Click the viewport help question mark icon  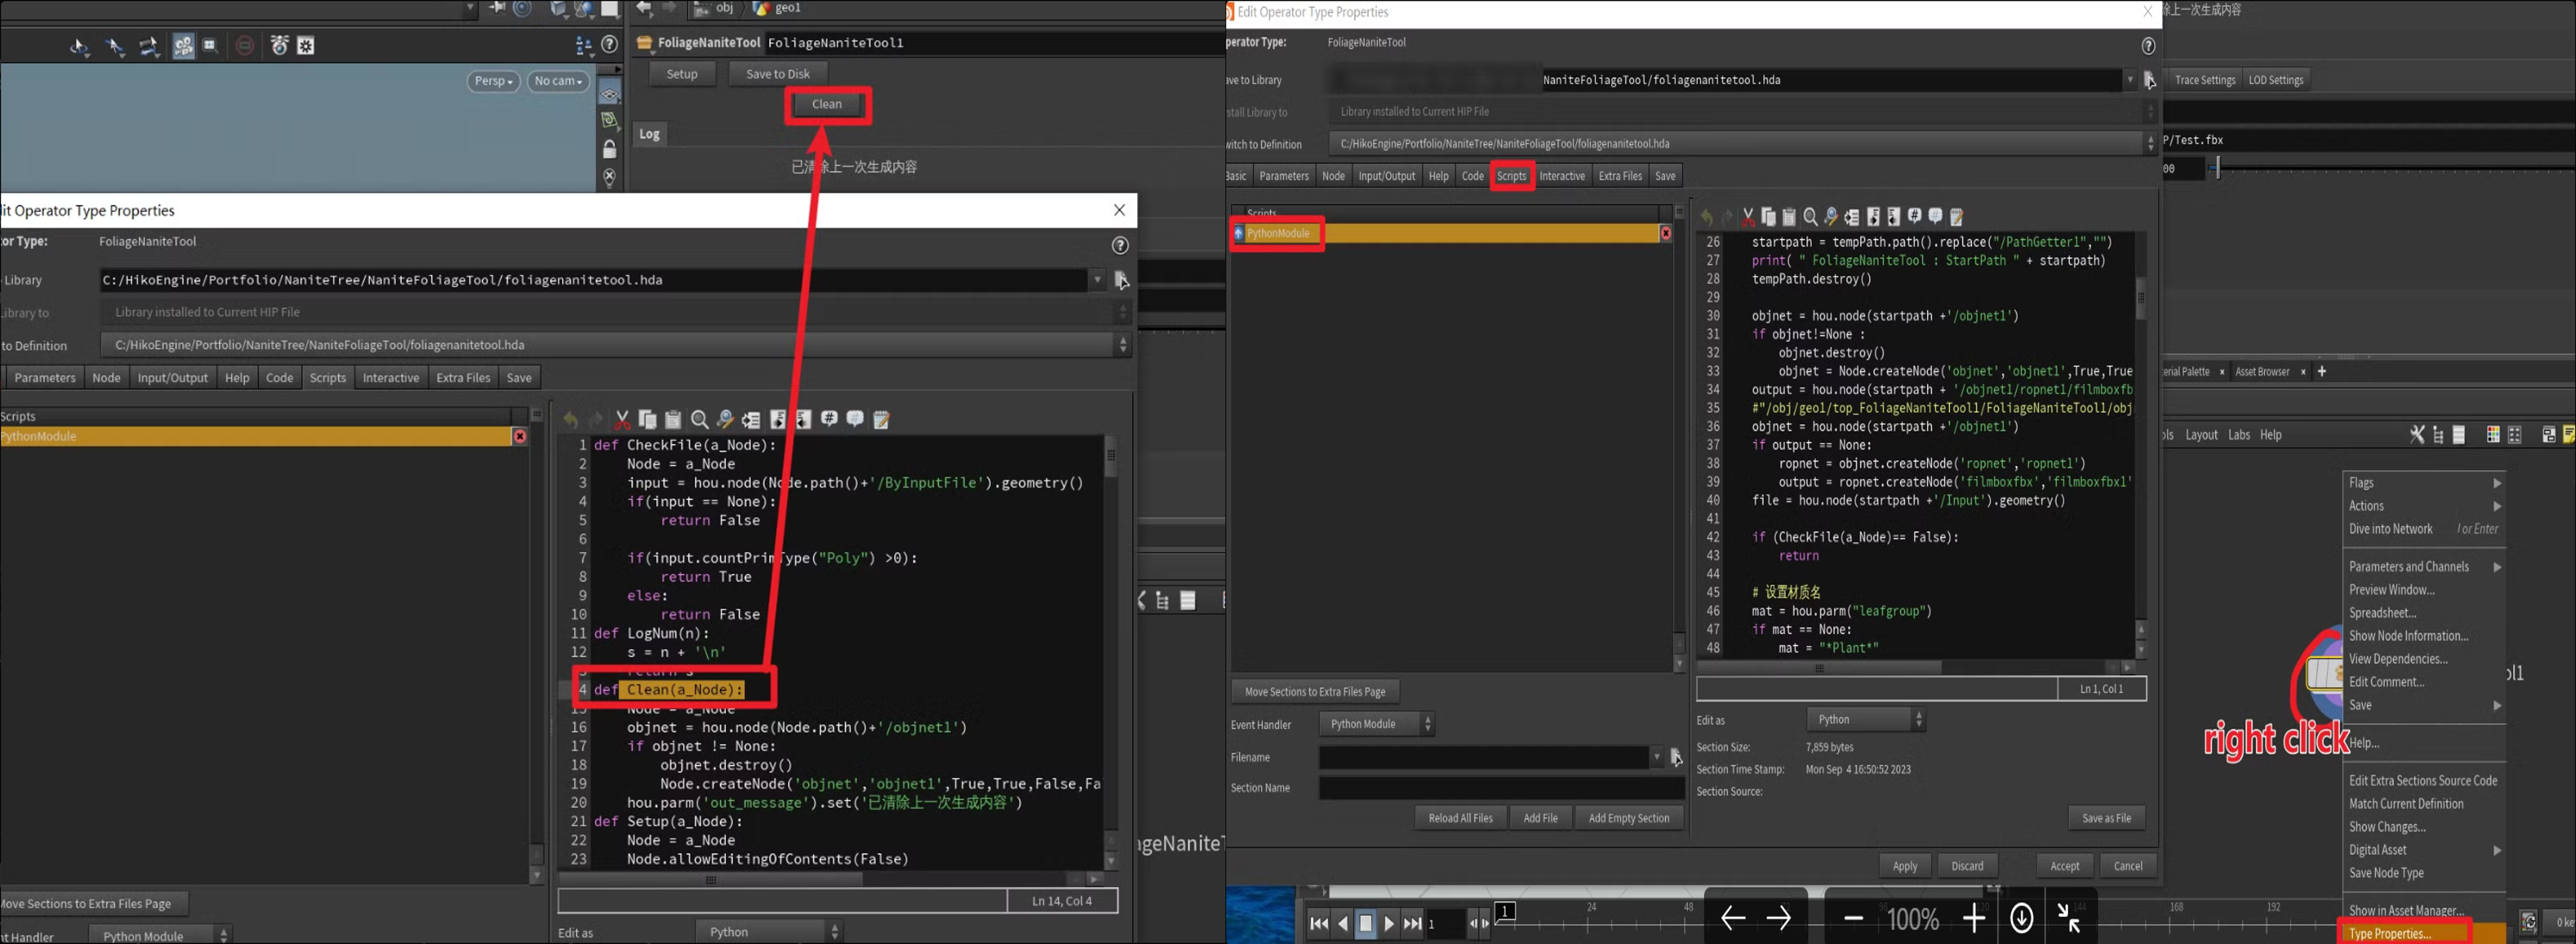point(609,45)
